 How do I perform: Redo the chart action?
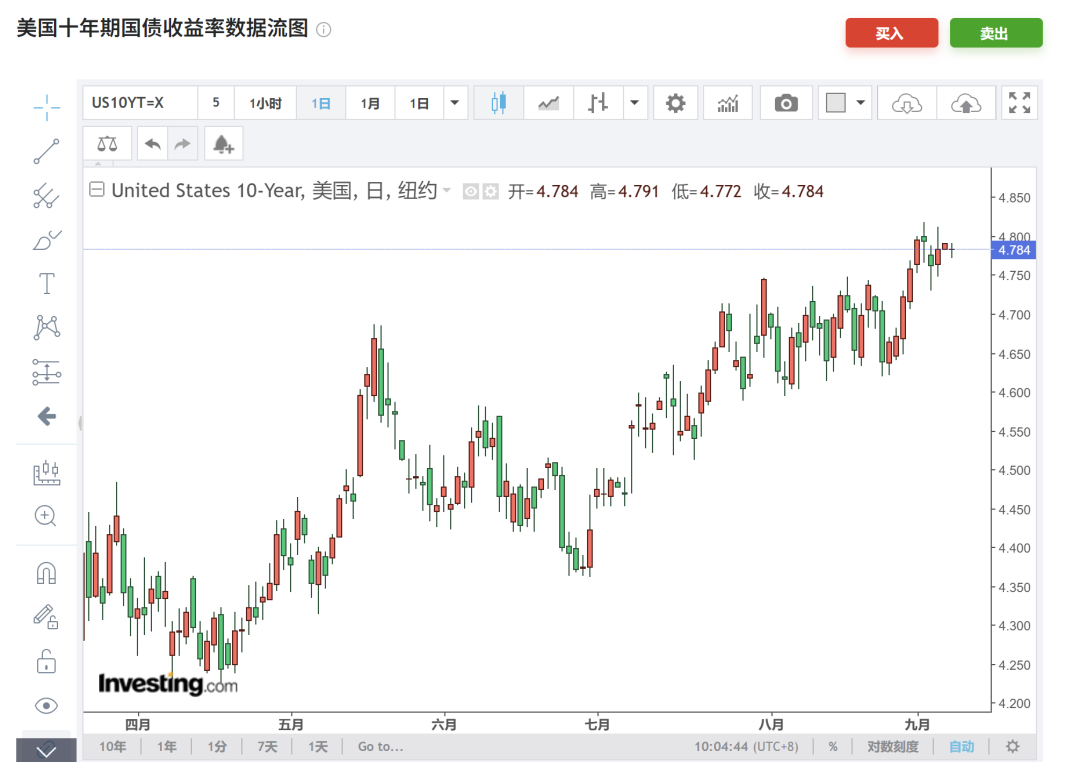tap(183, 144)
